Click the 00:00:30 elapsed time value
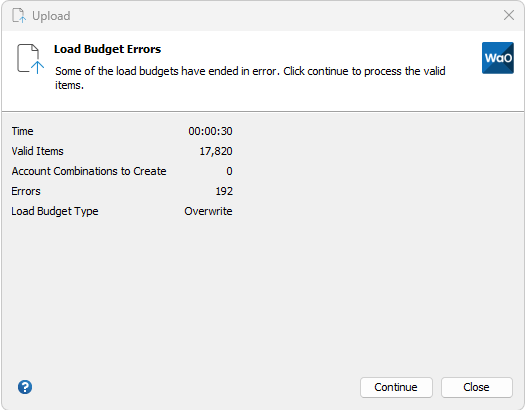 210,131
